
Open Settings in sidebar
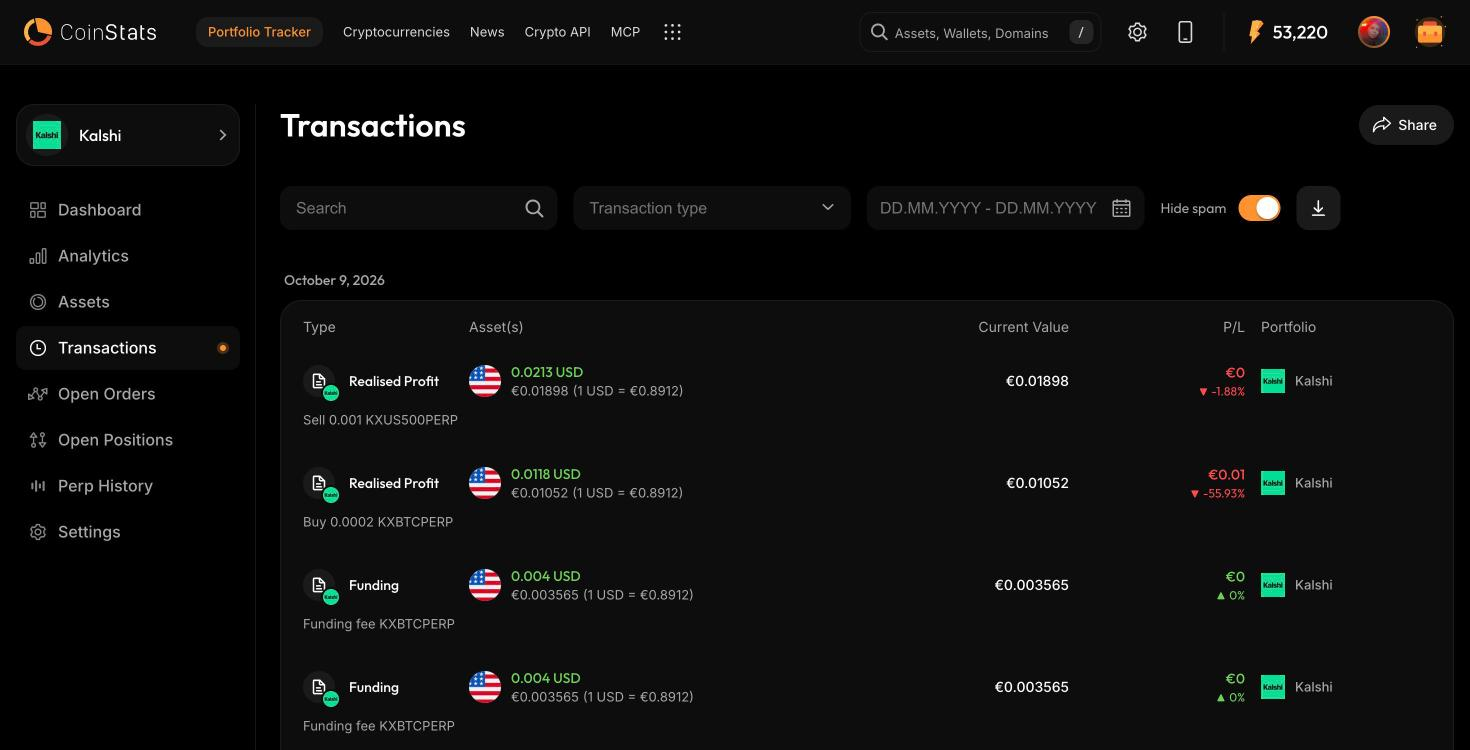128,532
